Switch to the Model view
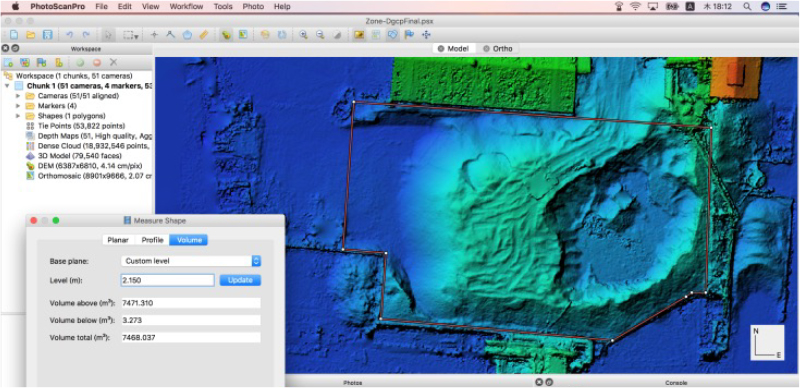This screenshot has width=800, height=388. click(454, 48)
